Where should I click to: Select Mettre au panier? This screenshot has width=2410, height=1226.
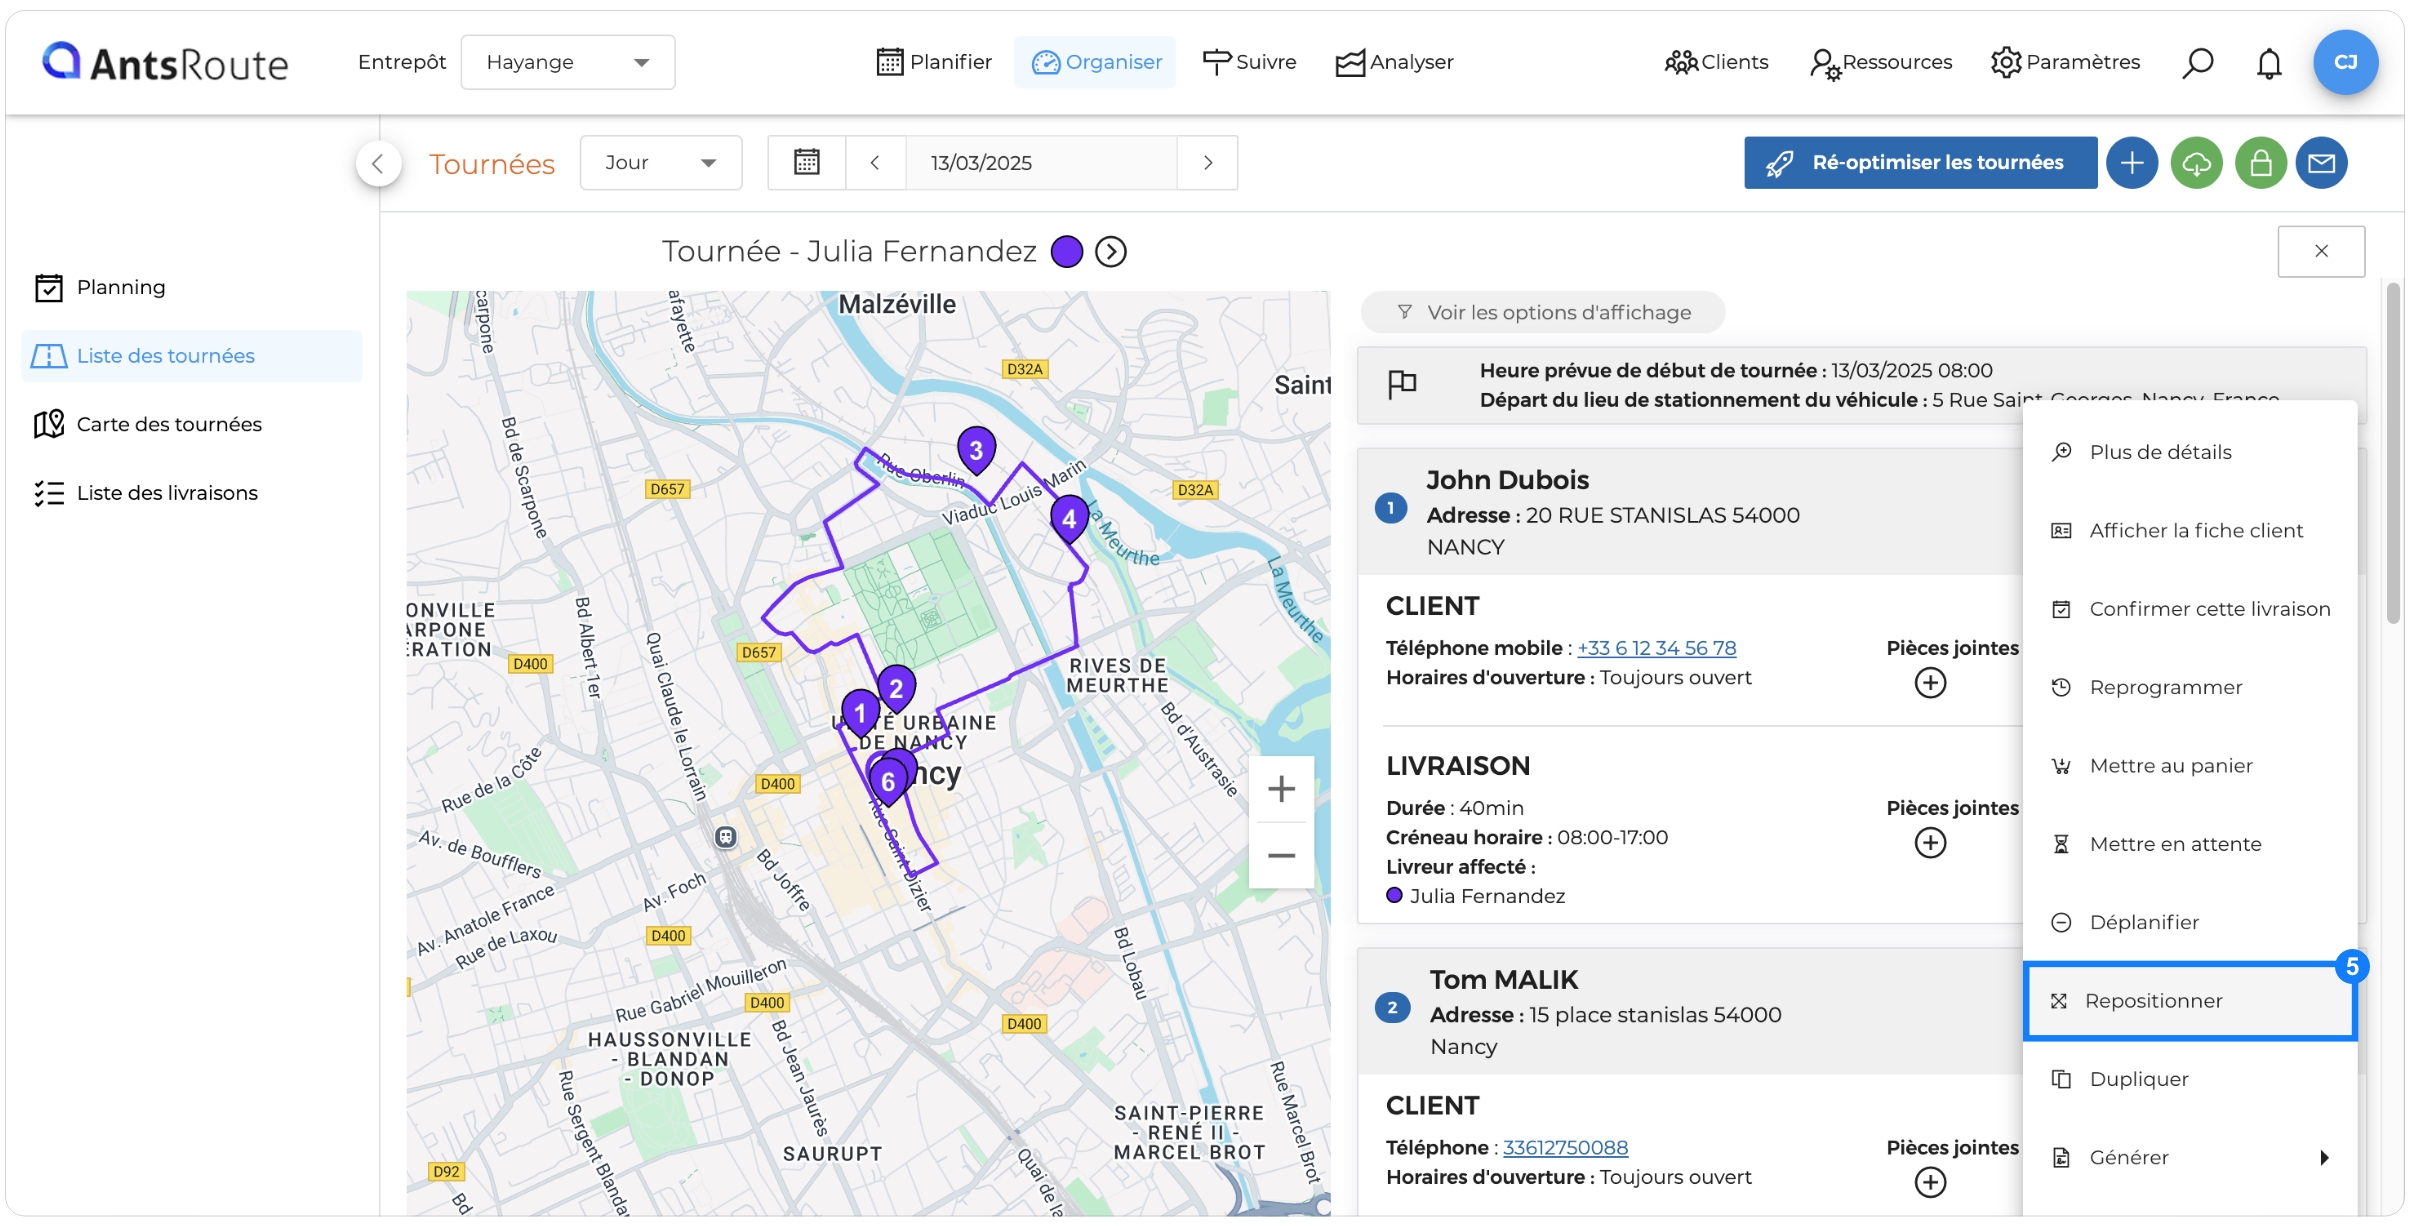click(2190, 766)
